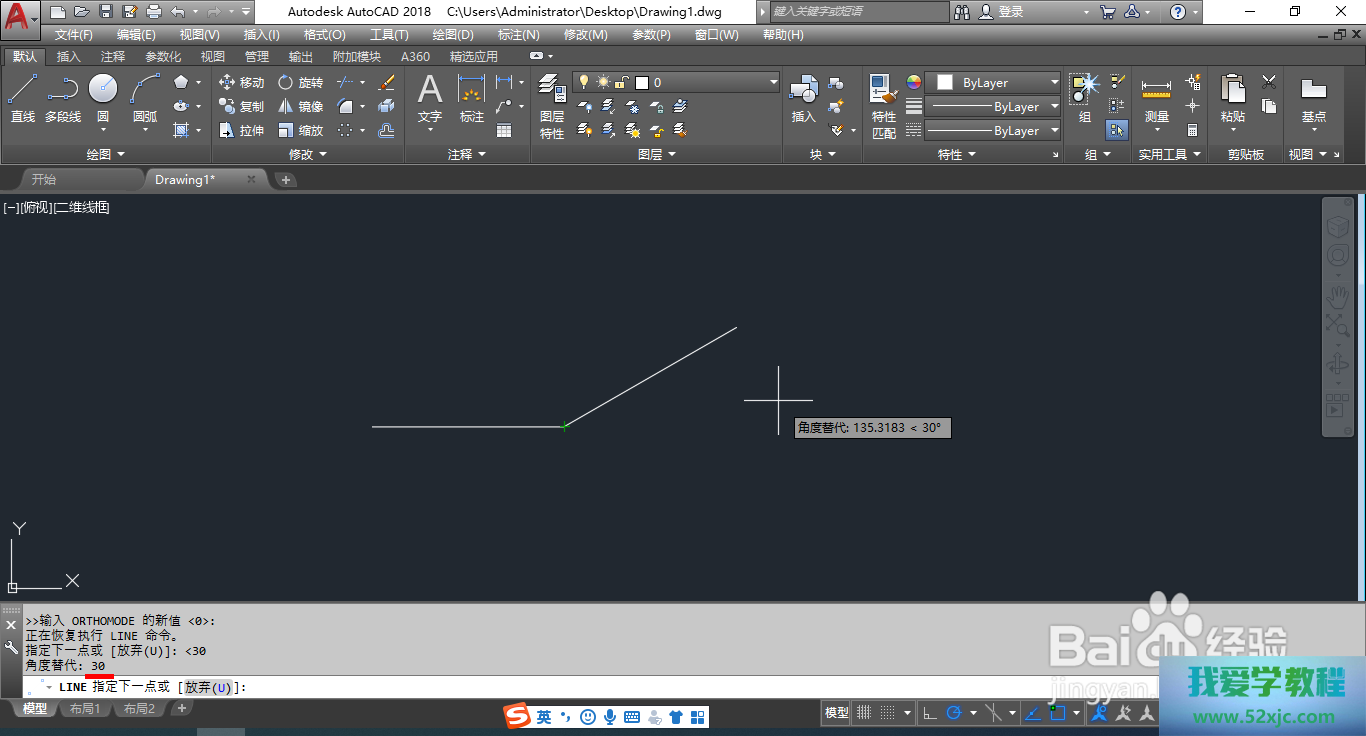Click the Insert block (插入) icon
The height and width of the screenshot is (736, 1366).
[x=803, y=99]
